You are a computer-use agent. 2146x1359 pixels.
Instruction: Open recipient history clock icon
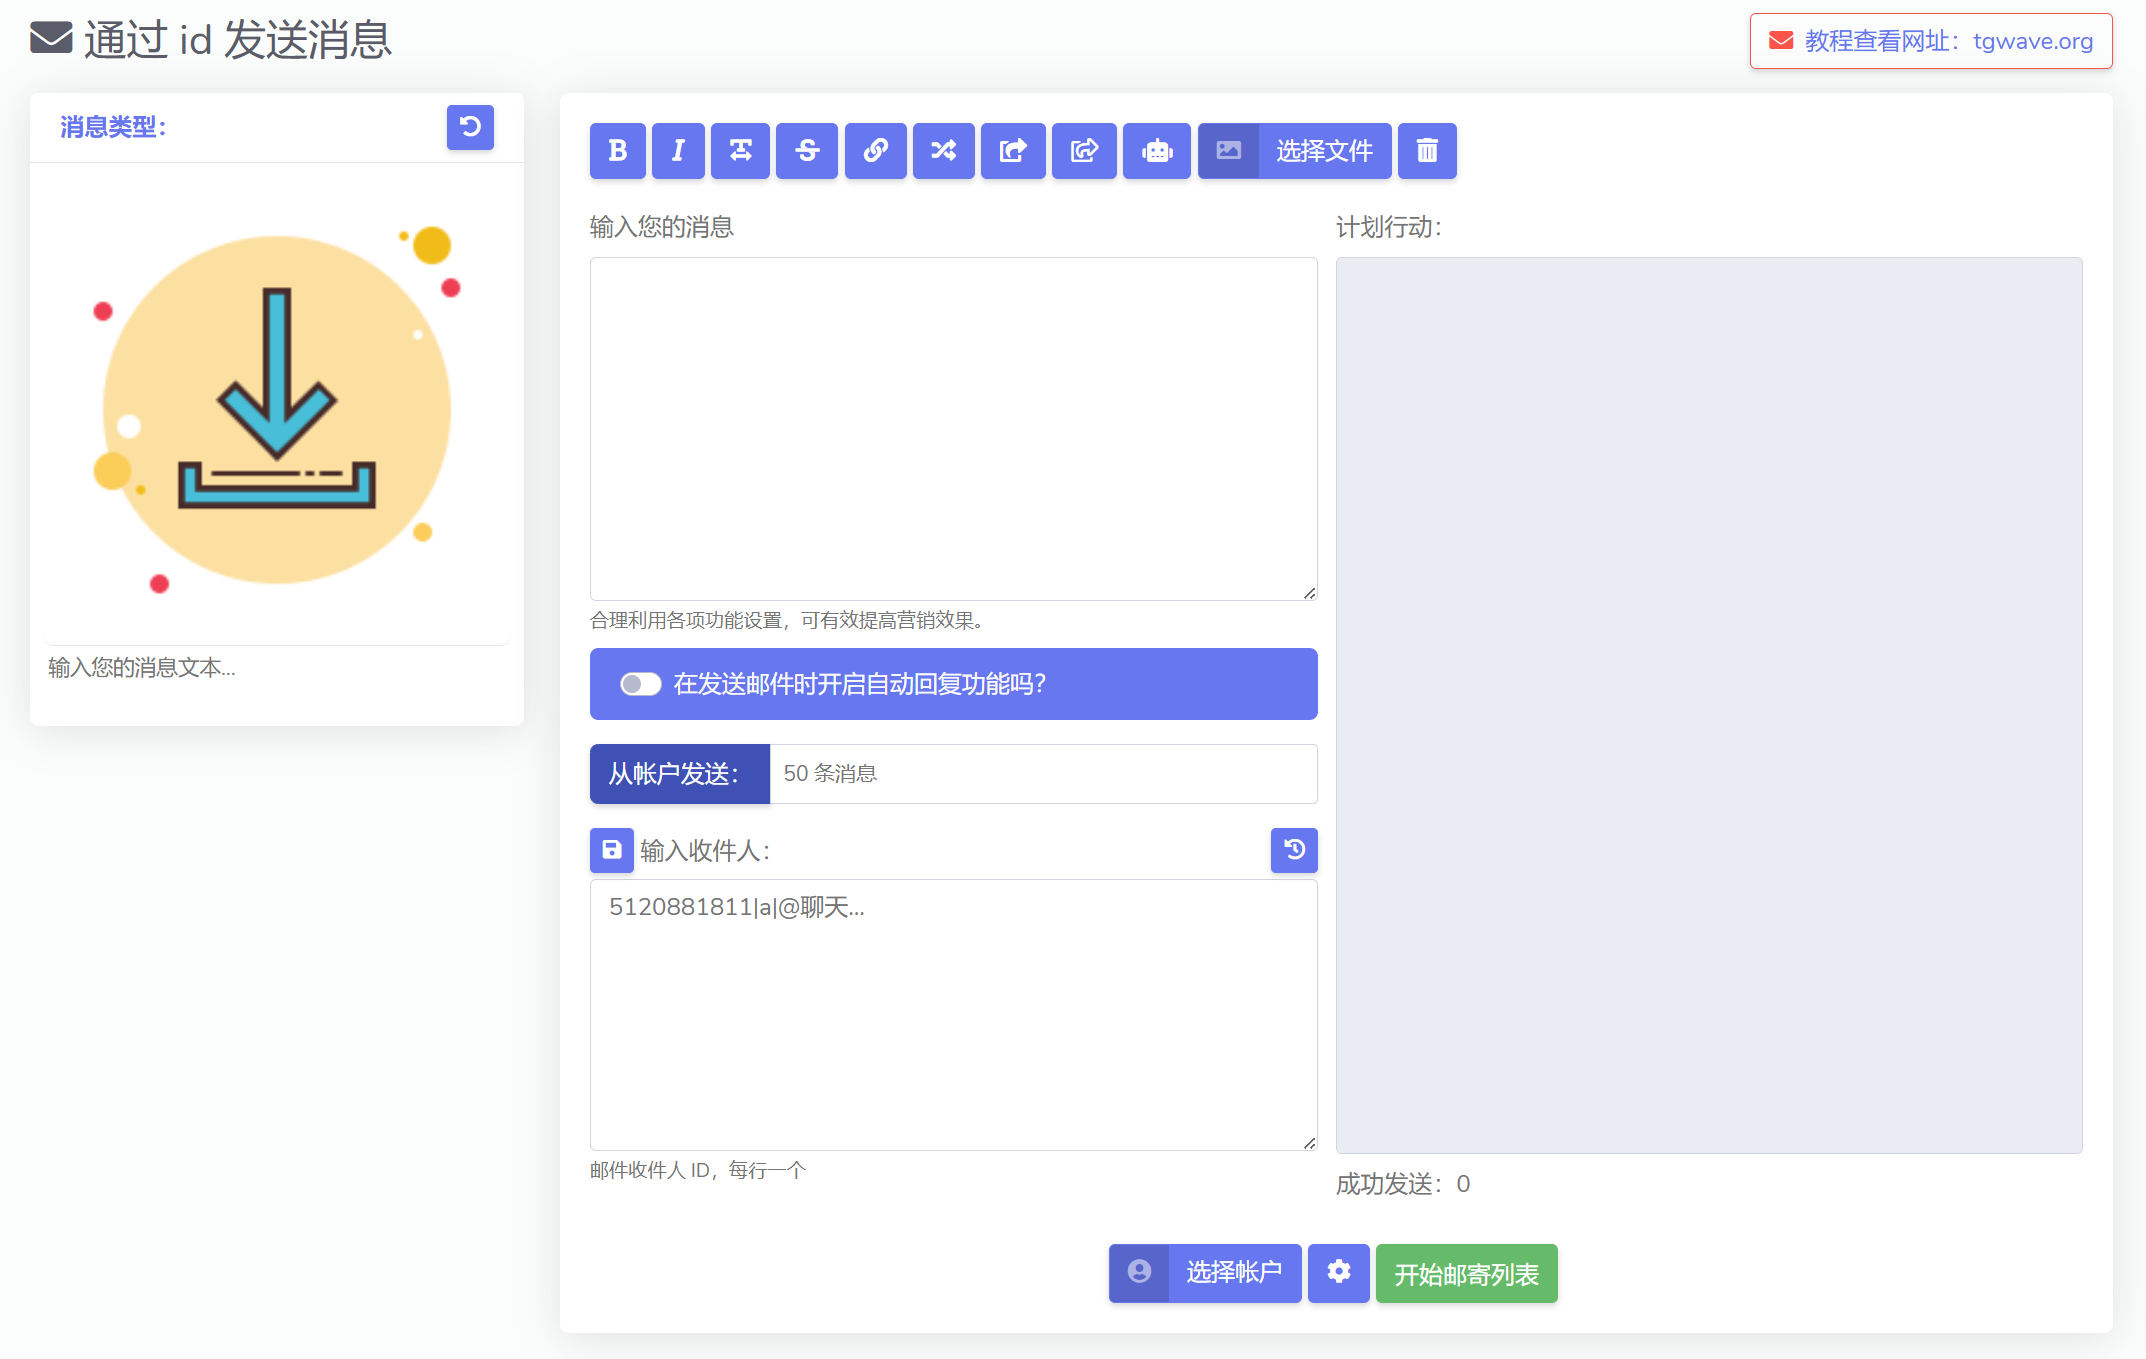pos(1293,850)
